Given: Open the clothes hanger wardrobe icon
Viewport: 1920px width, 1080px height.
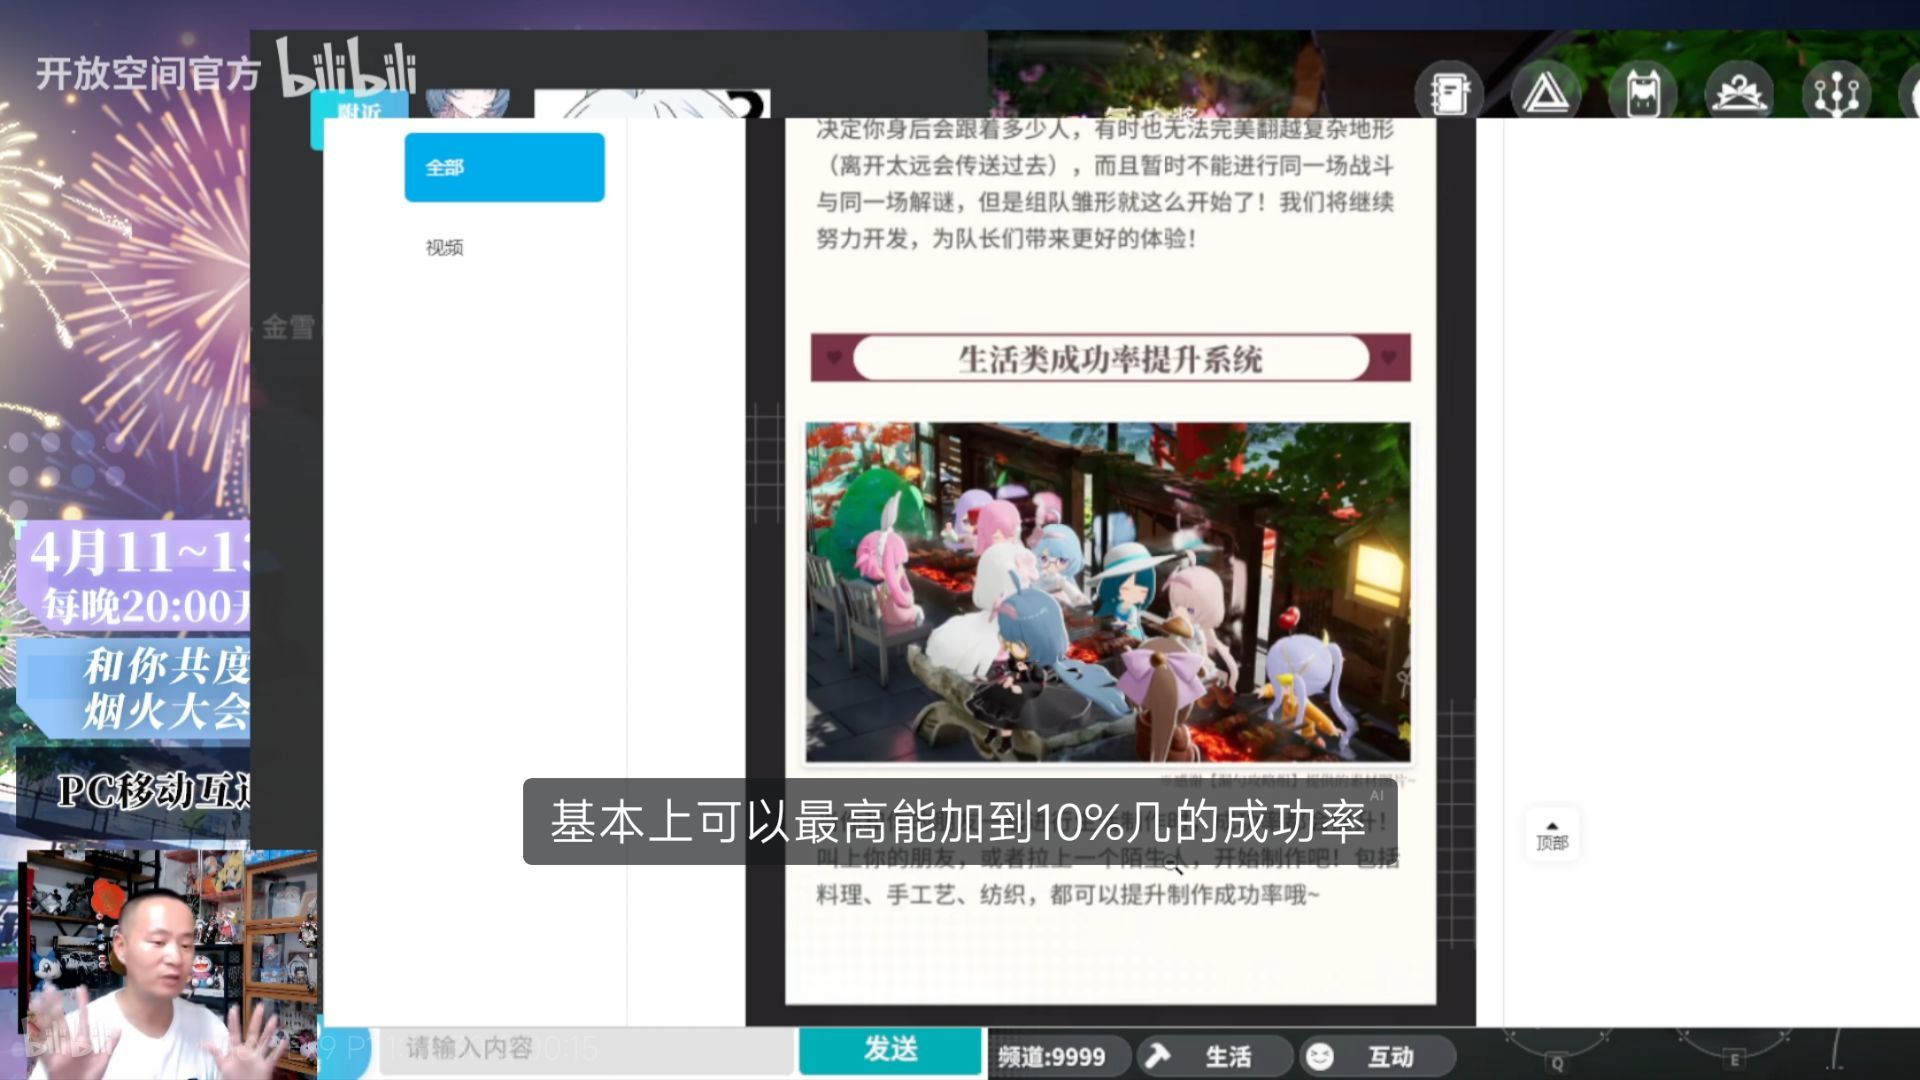Looking at the screenshot, I should tap(1740, 94).
